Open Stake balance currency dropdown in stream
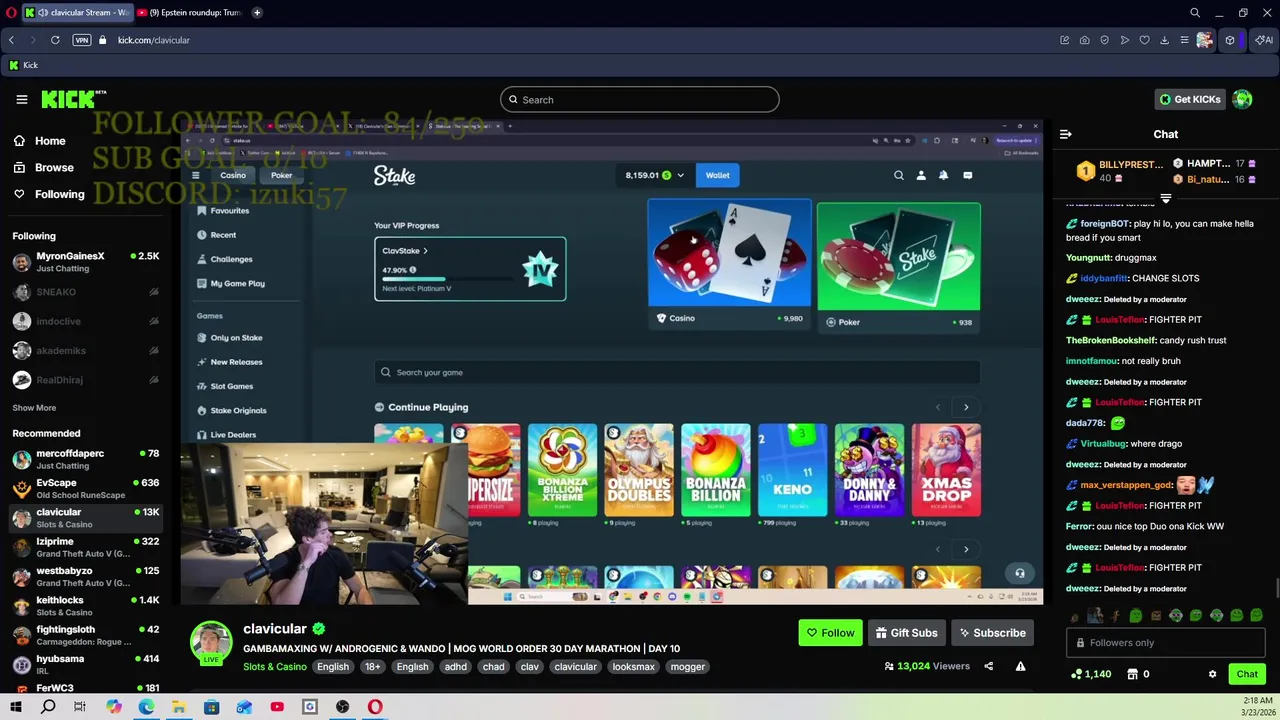Viewport: 1280px width, 720px height. [680, 175]
